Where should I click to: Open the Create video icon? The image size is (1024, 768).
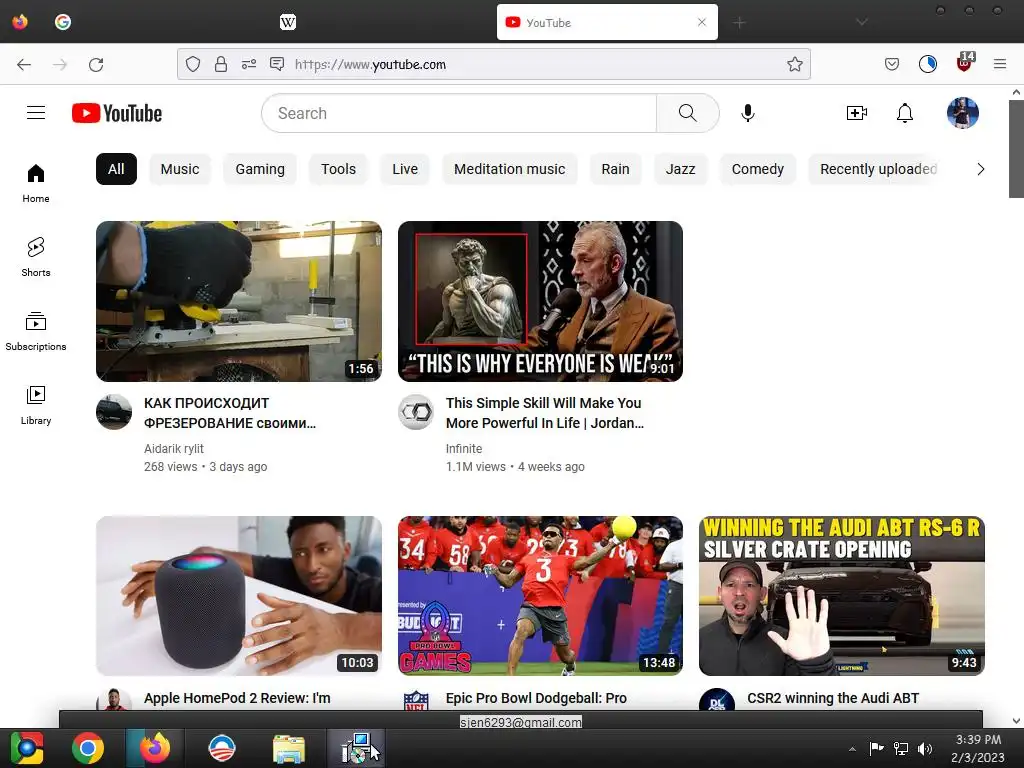coord(856,113)
